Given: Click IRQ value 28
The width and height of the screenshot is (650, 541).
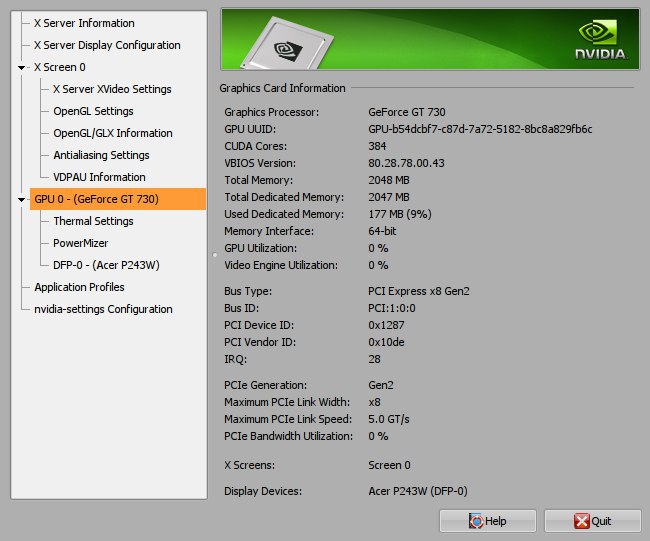Looking at the screenshot, I should click(x=374, y=359).
